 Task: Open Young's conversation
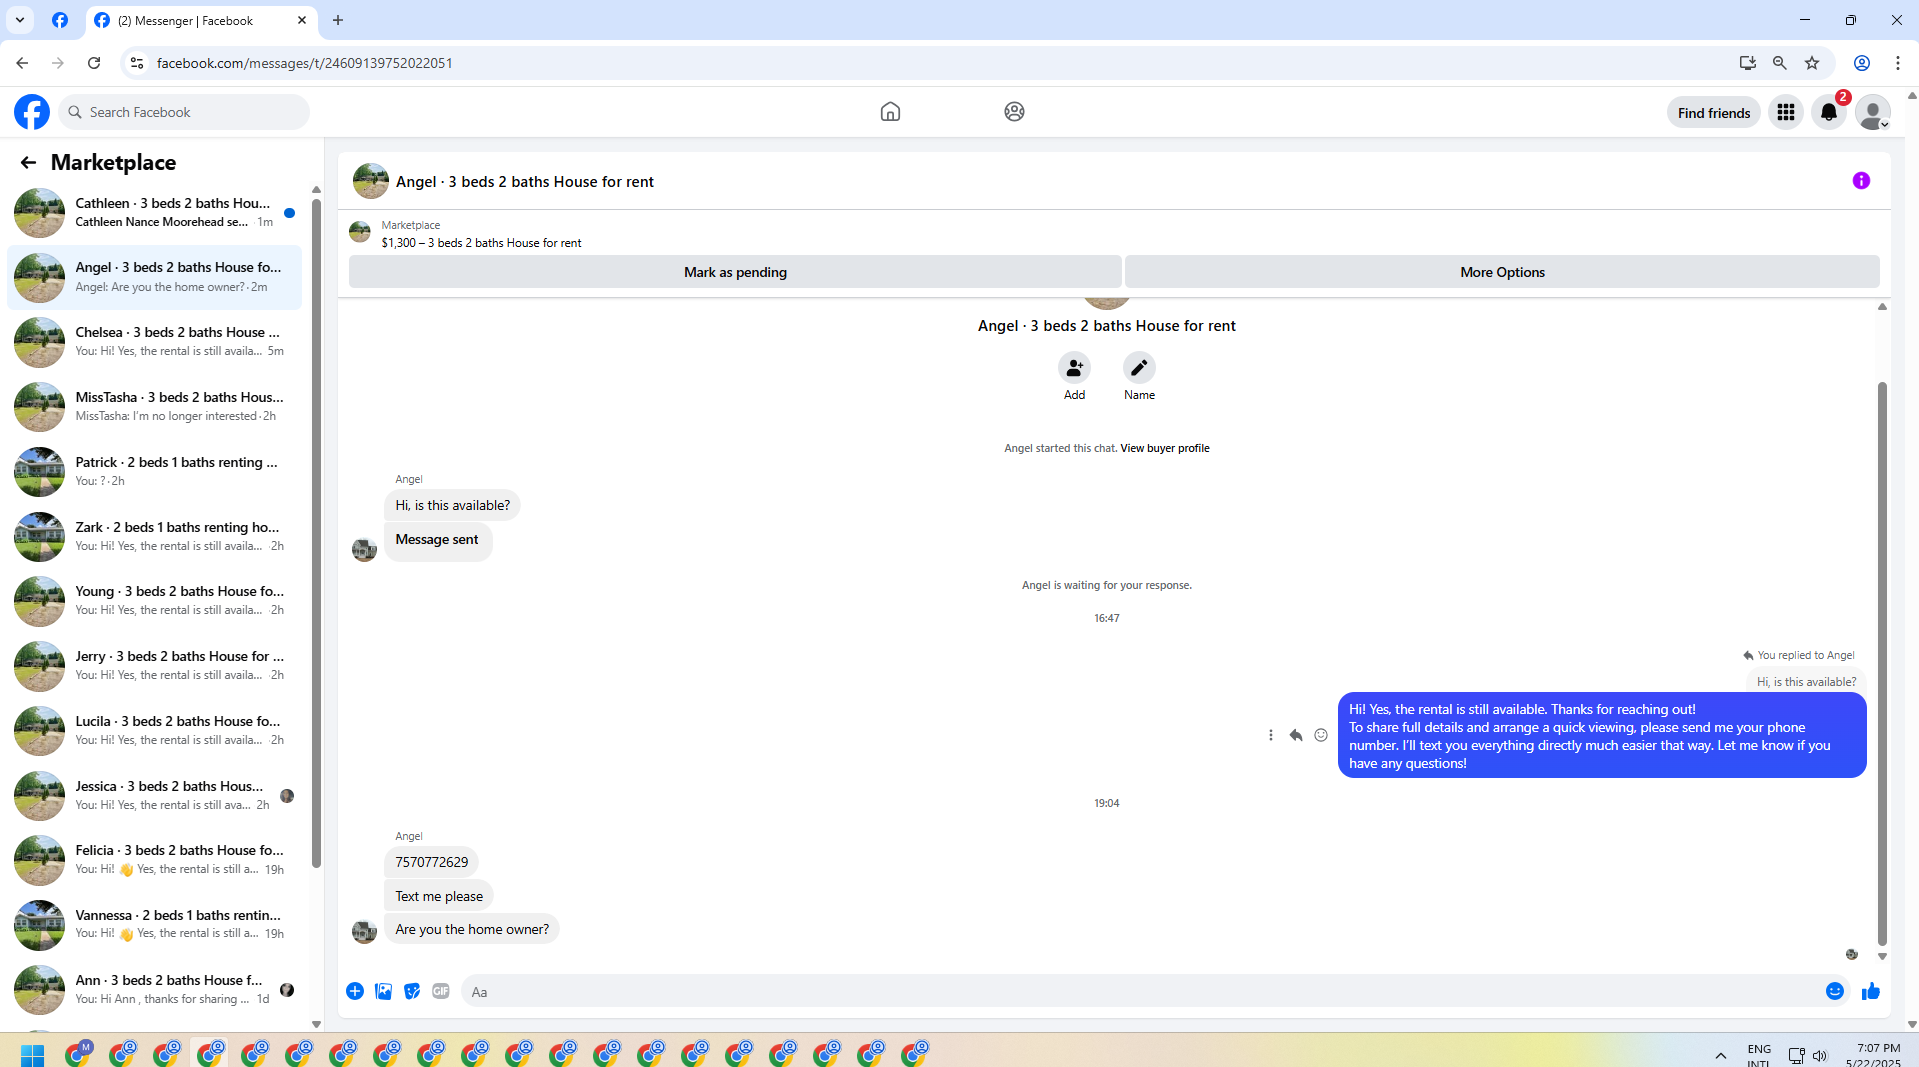[x=156, y=601]
